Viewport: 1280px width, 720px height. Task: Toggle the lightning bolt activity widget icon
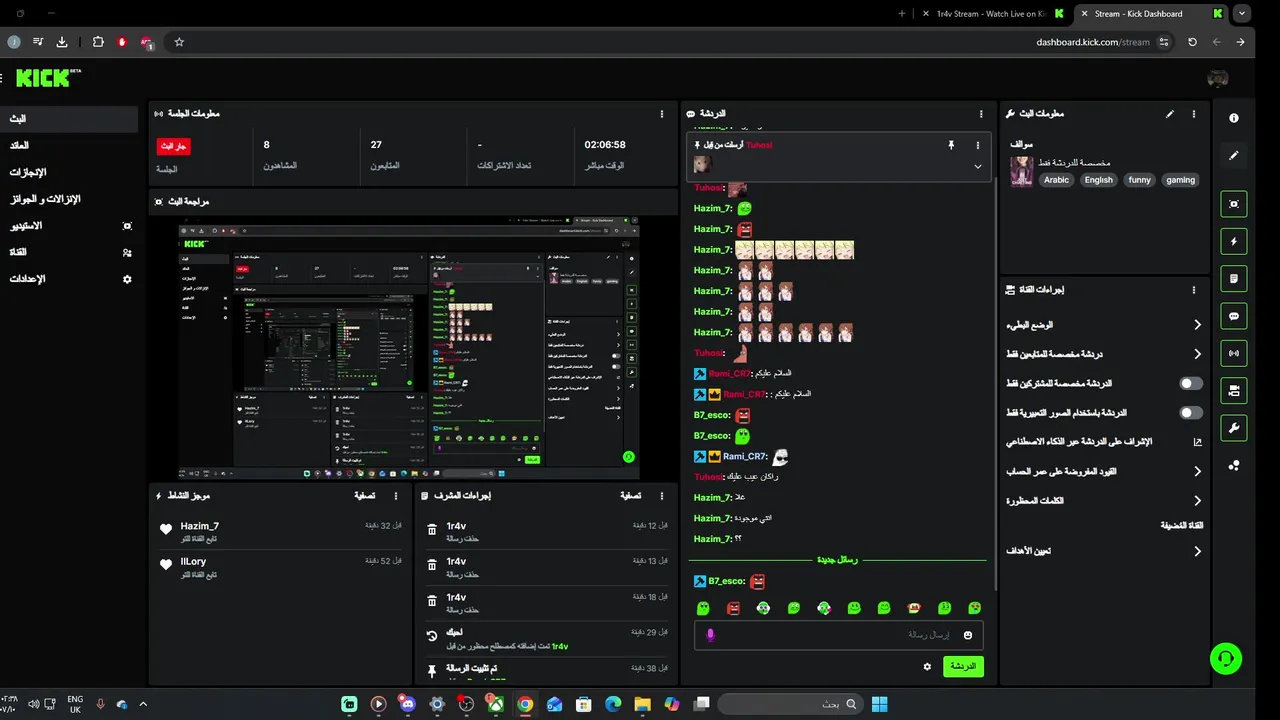click(x=1234, y=241)
